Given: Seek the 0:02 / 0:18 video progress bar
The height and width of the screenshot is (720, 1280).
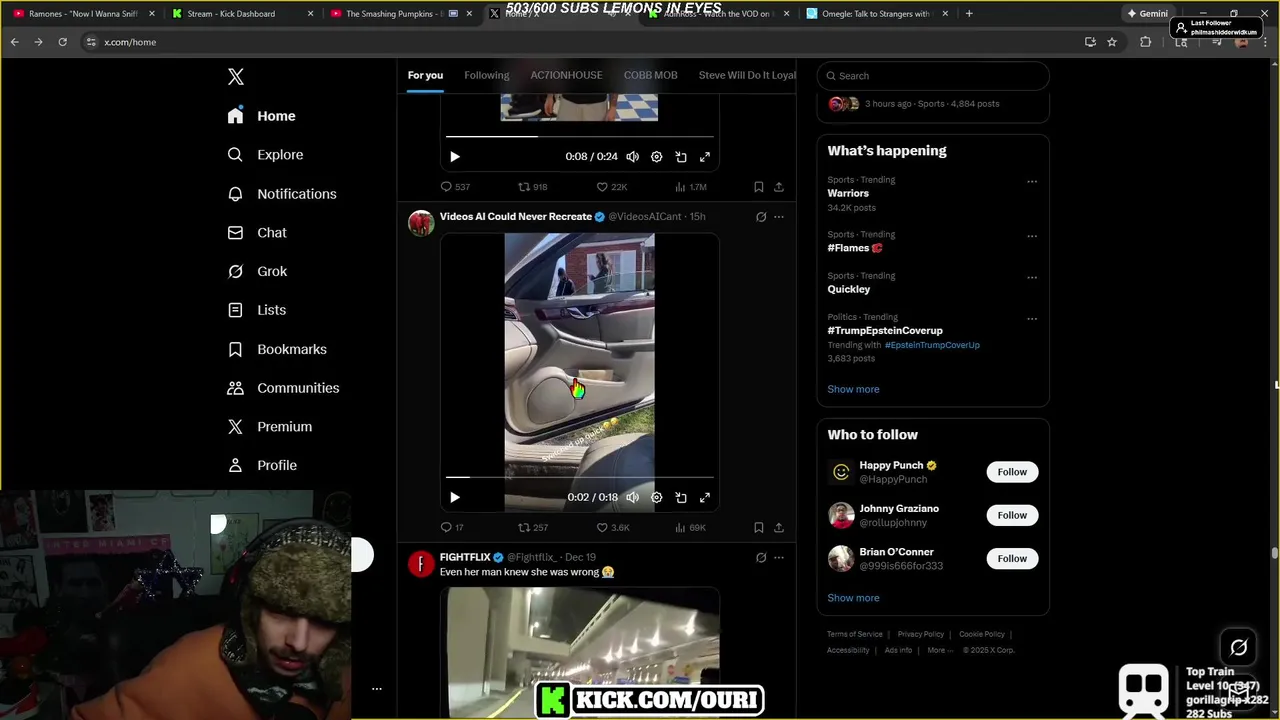Looking at the screenshot, I should 579,477.
